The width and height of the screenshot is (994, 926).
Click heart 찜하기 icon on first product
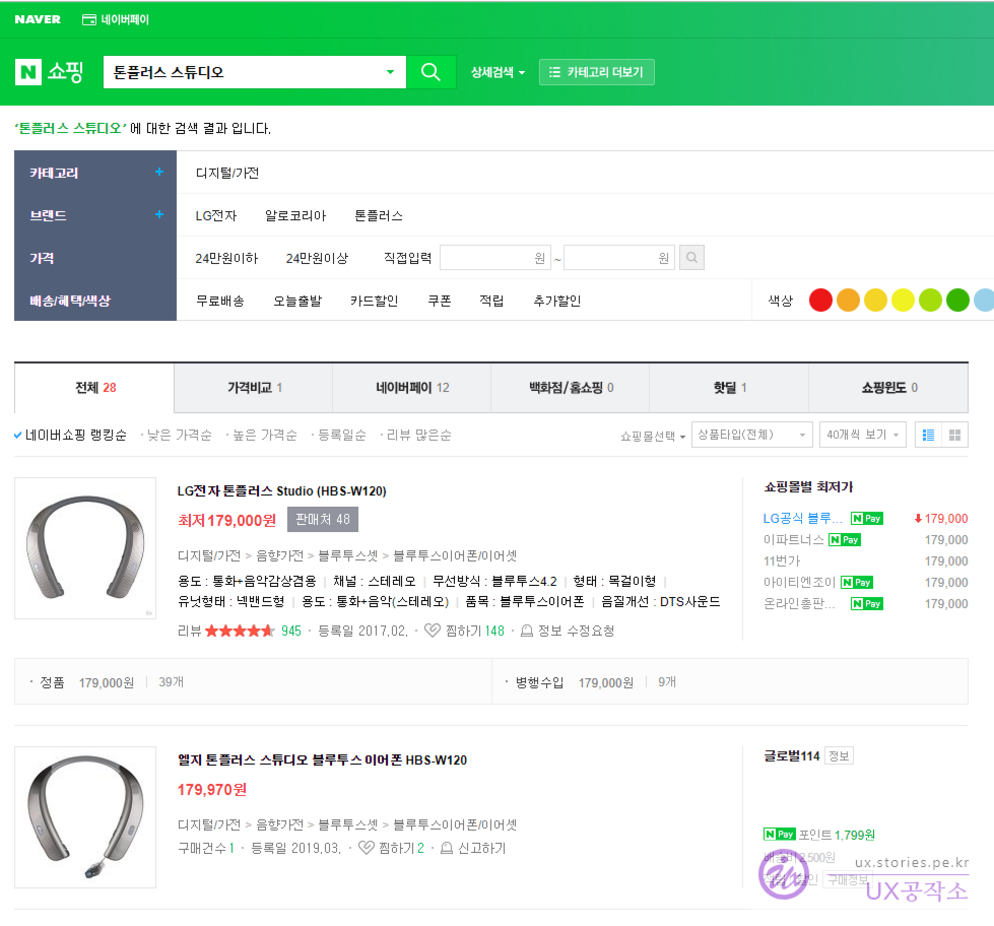coord(432,631)
